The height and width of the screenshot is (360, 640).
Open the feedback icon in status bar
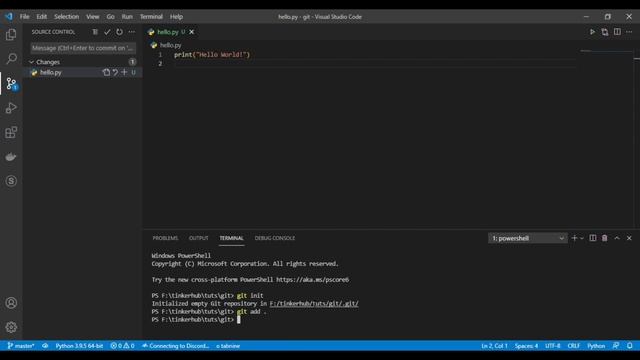pyautogui.click(x=616, y=346)
